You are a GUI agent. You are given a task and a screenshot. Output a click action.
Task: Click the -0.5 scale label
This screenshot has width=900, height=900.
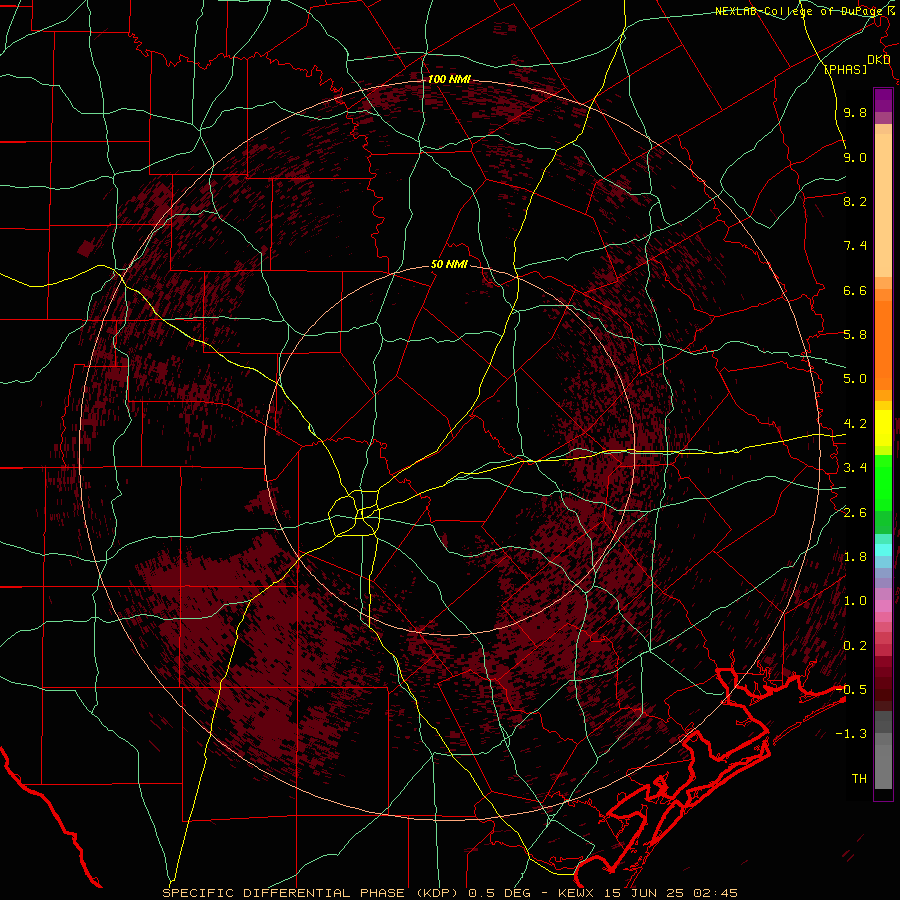point(851,690)
